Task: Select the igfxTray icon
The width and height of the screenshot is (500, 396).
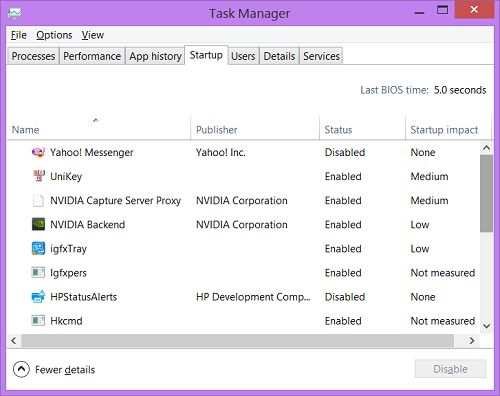Action: point(38,249)
